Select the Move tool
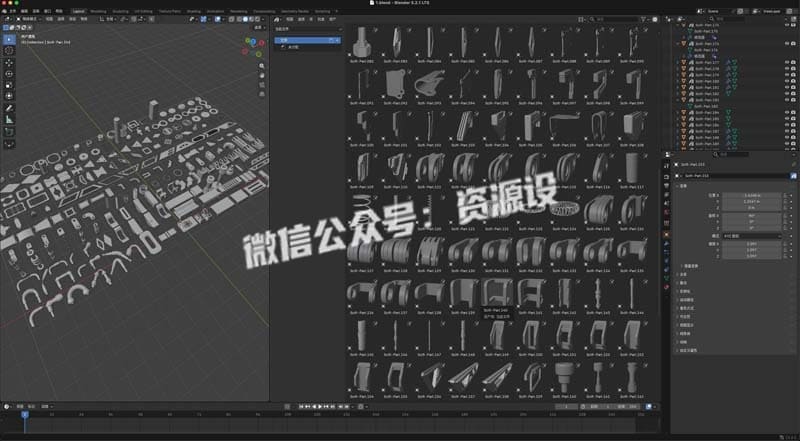The width and height of the screenshot is (800, 441). [9, 63]
